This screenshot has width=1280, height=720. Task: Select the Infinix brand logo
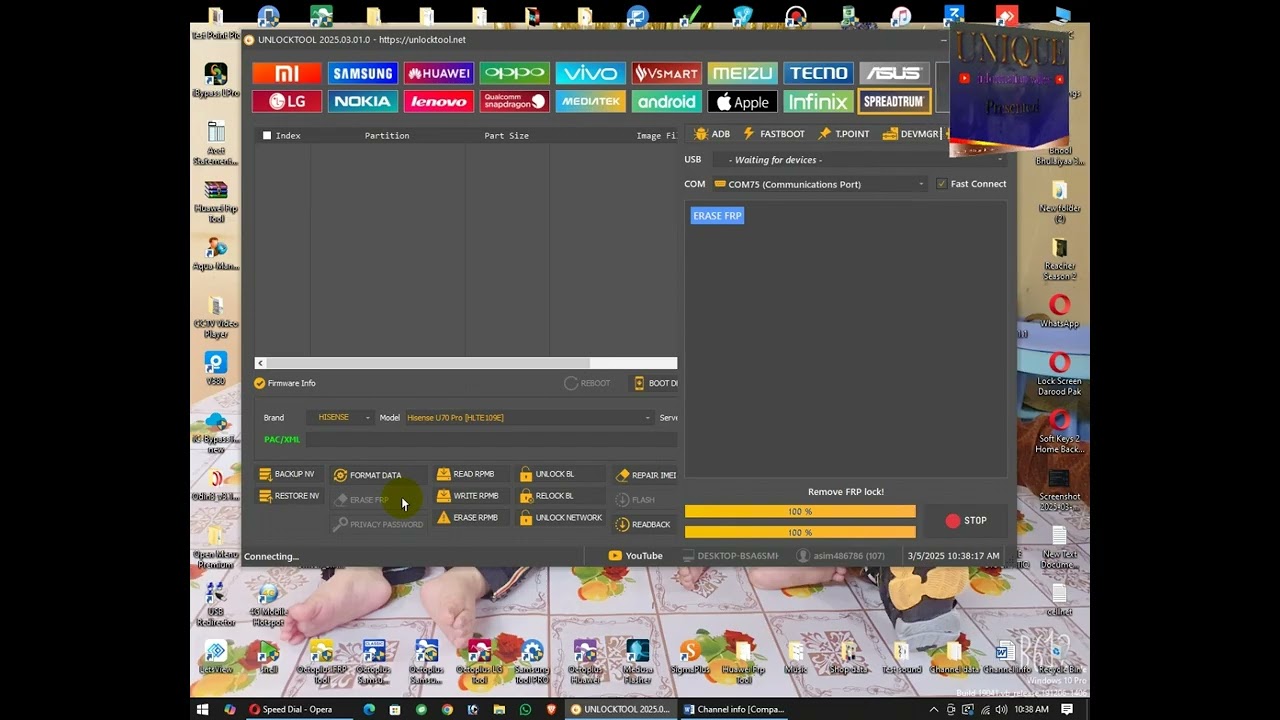pyautogui.click(x=819, y=101)
